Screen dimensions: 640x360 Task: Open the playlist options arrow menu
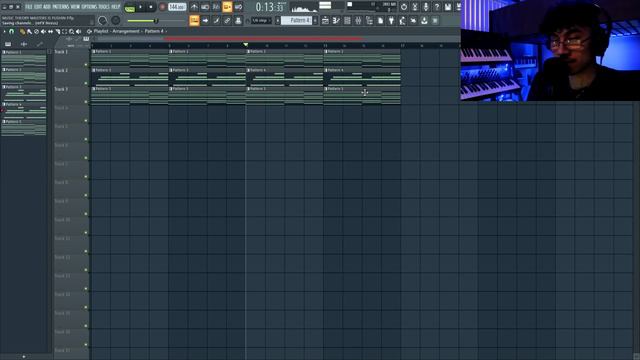[4, 31]
